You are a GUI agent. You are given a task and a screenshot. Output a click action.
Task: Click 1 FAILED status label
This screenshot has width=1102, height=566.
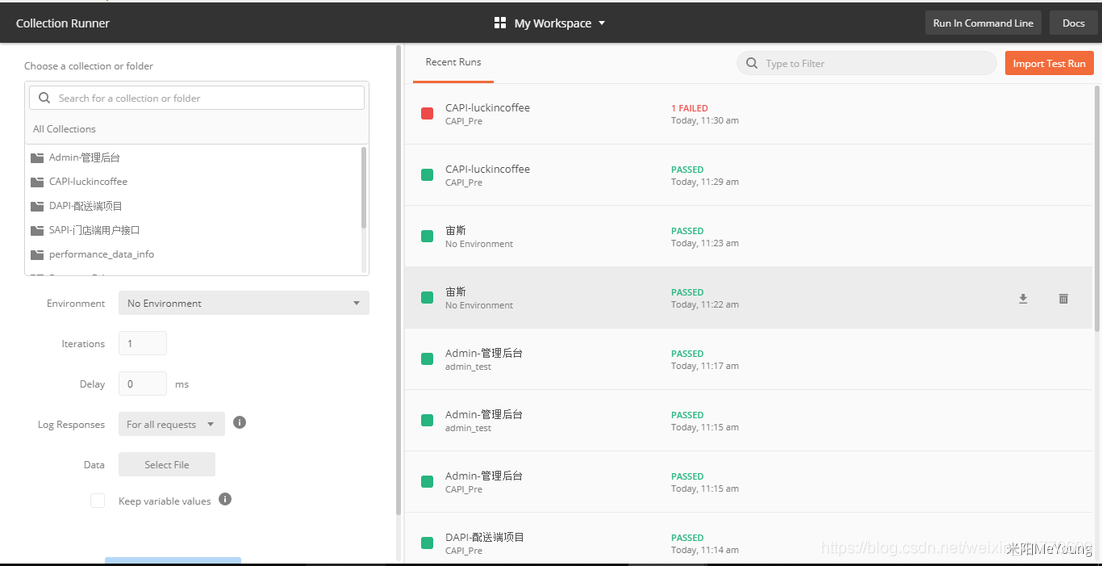(689, 108)
